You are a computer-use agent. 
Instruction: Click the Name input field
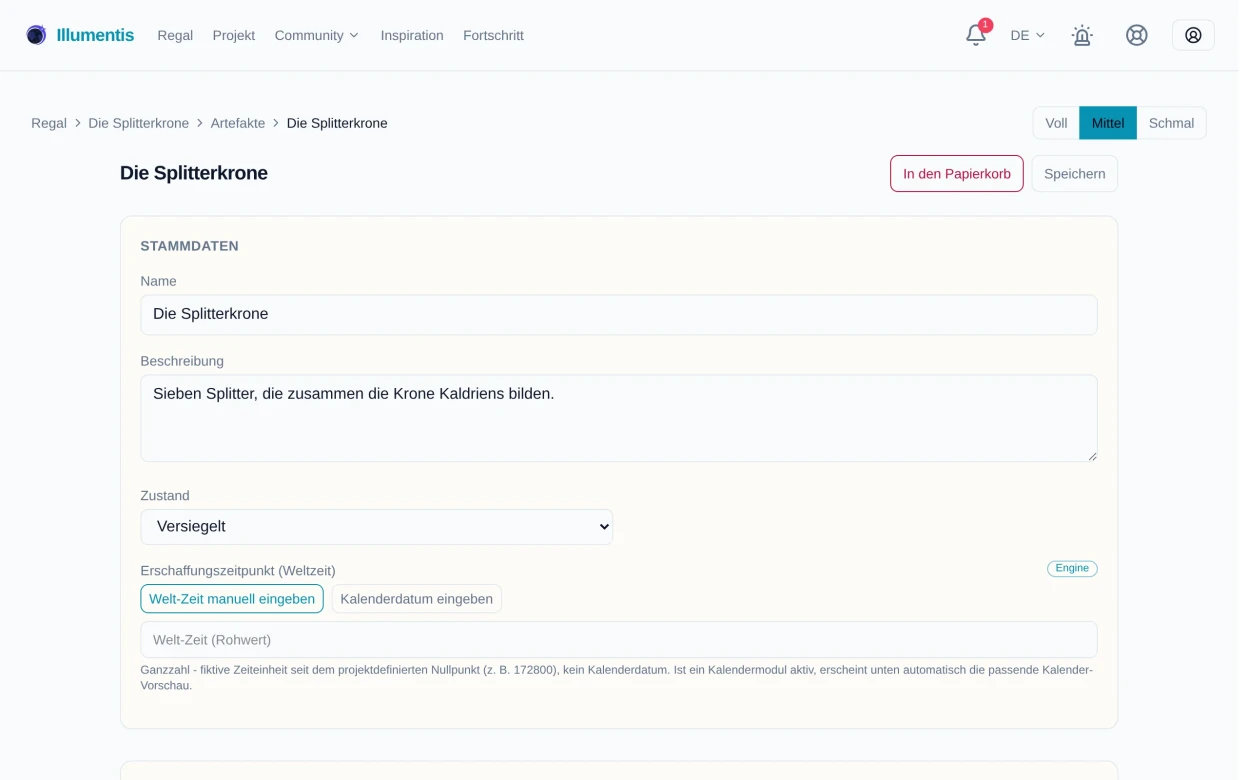pos(619,315)
